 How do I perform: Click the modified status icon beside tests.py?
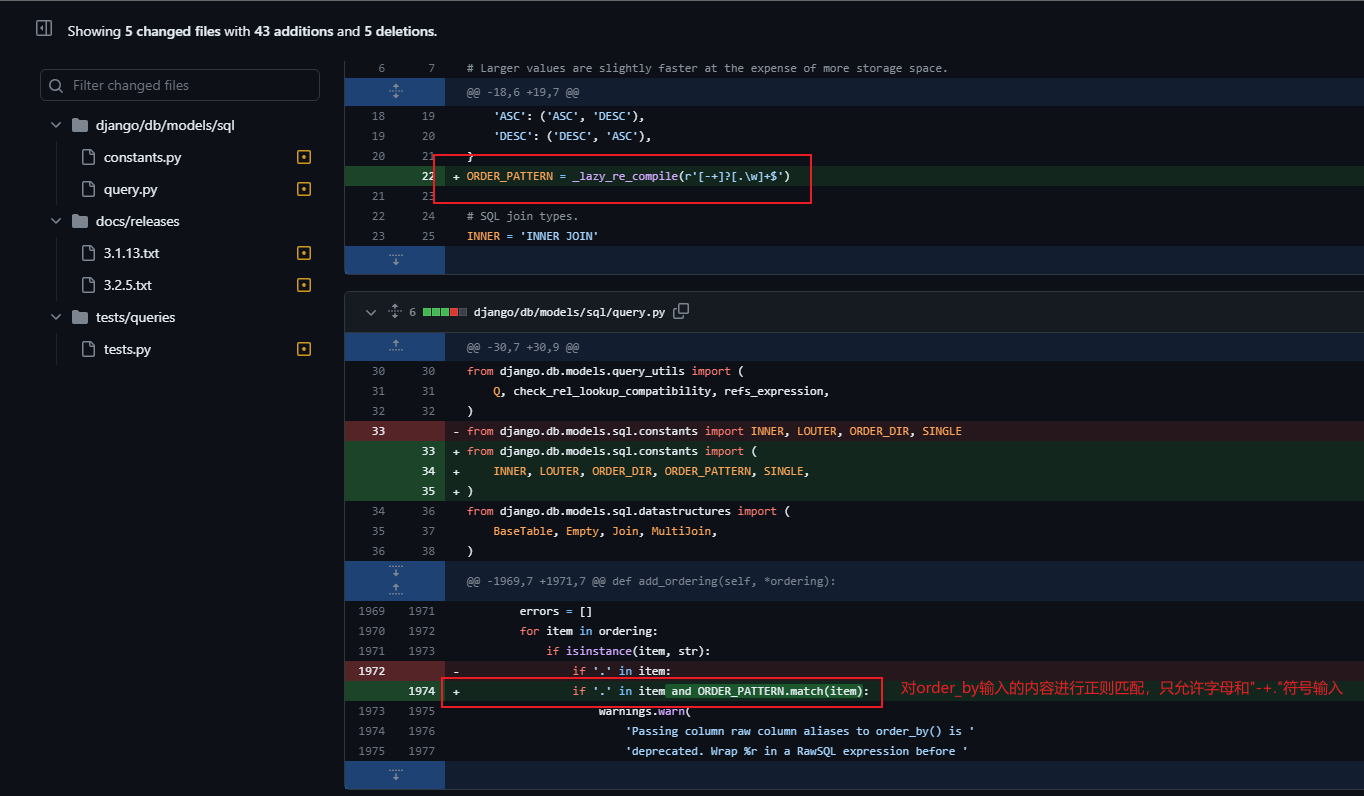(303, 348)
